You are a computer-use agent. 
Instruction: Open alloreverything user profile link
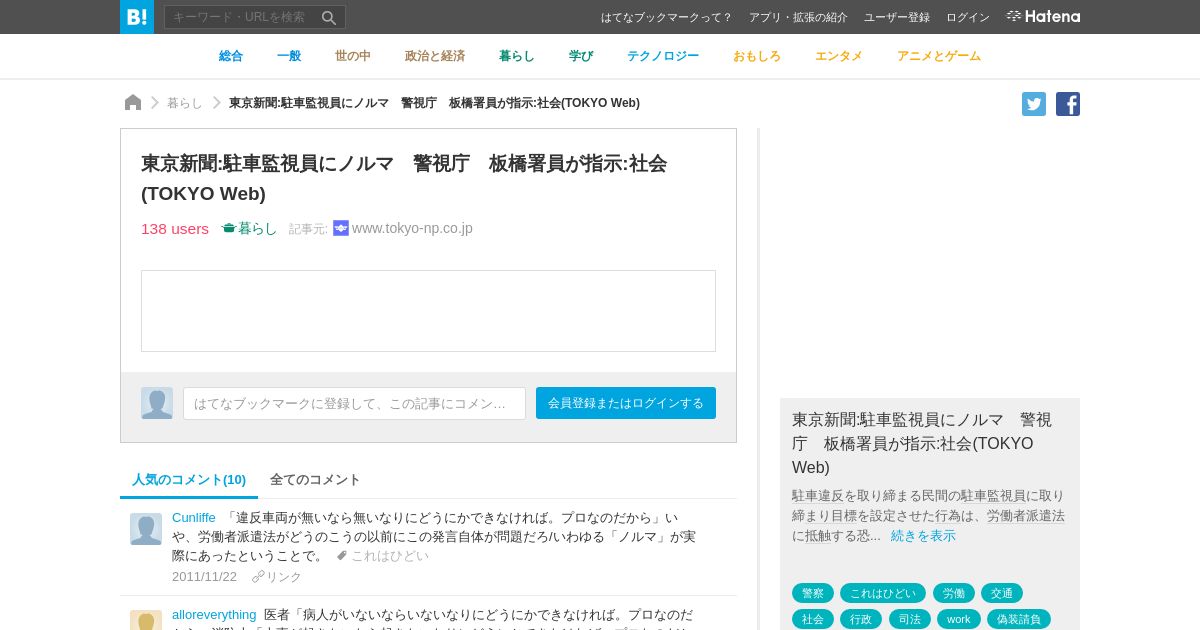pos(214,614)
